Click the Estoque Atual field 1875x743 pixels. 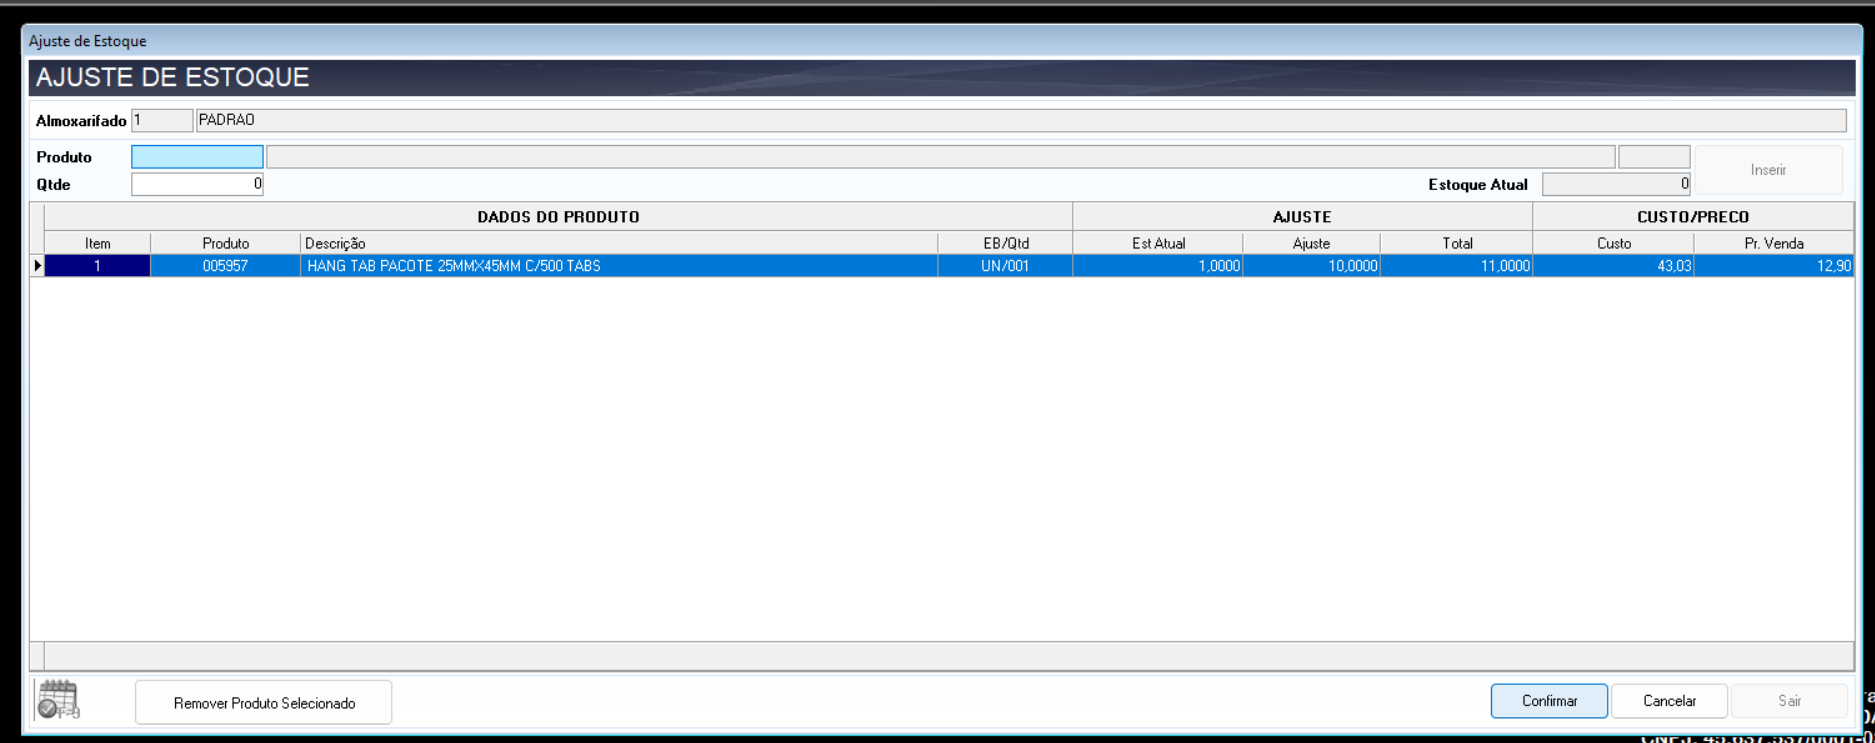[x=1615, y=184]
